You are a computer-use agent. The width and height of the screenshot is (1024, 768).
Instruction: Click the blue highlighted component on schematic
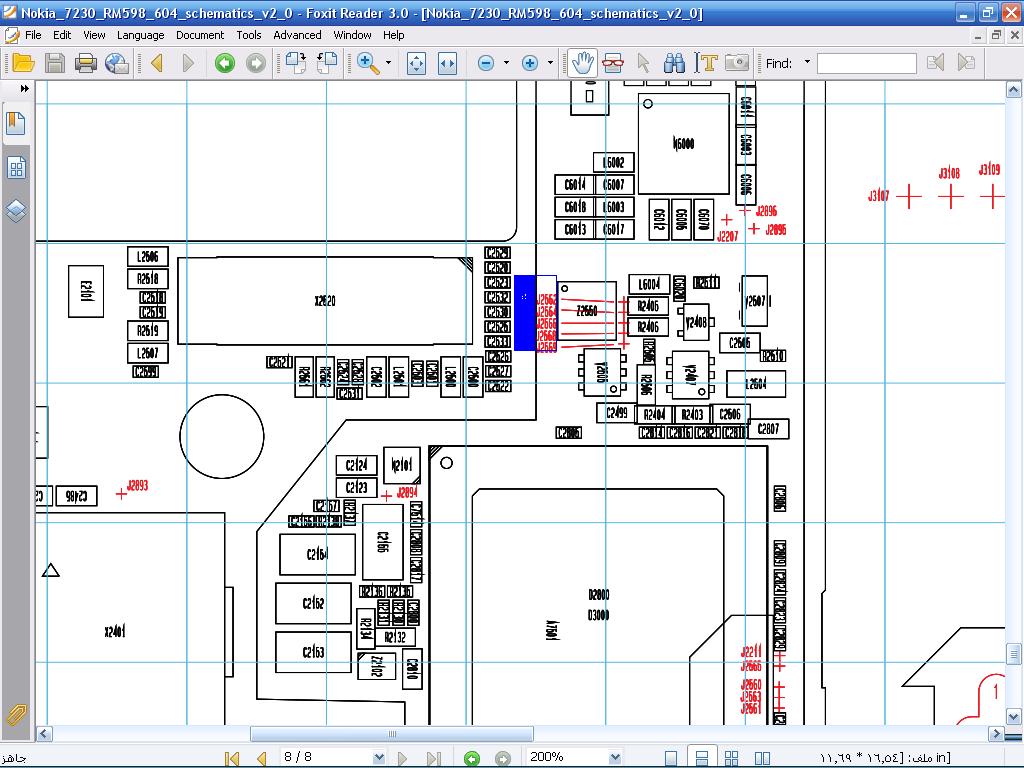click(x=525, y=313)
